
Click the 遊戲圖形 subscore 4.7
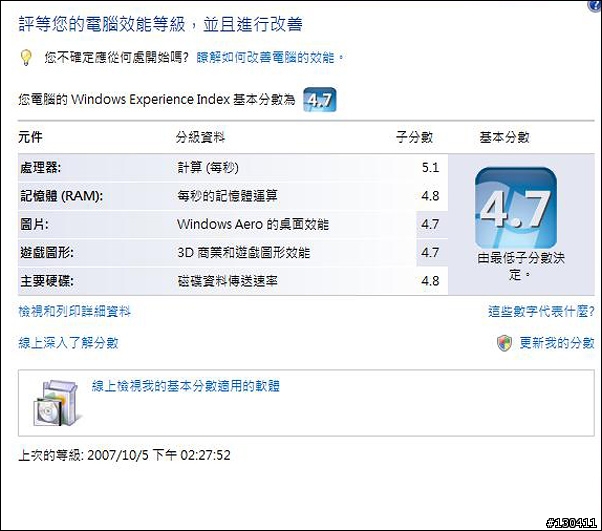coord(430,253)
